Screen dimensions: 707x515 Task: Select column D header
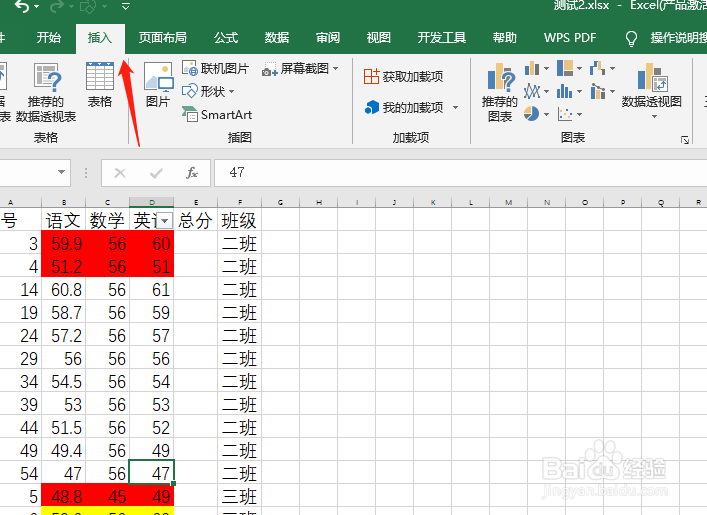[152, 202]
